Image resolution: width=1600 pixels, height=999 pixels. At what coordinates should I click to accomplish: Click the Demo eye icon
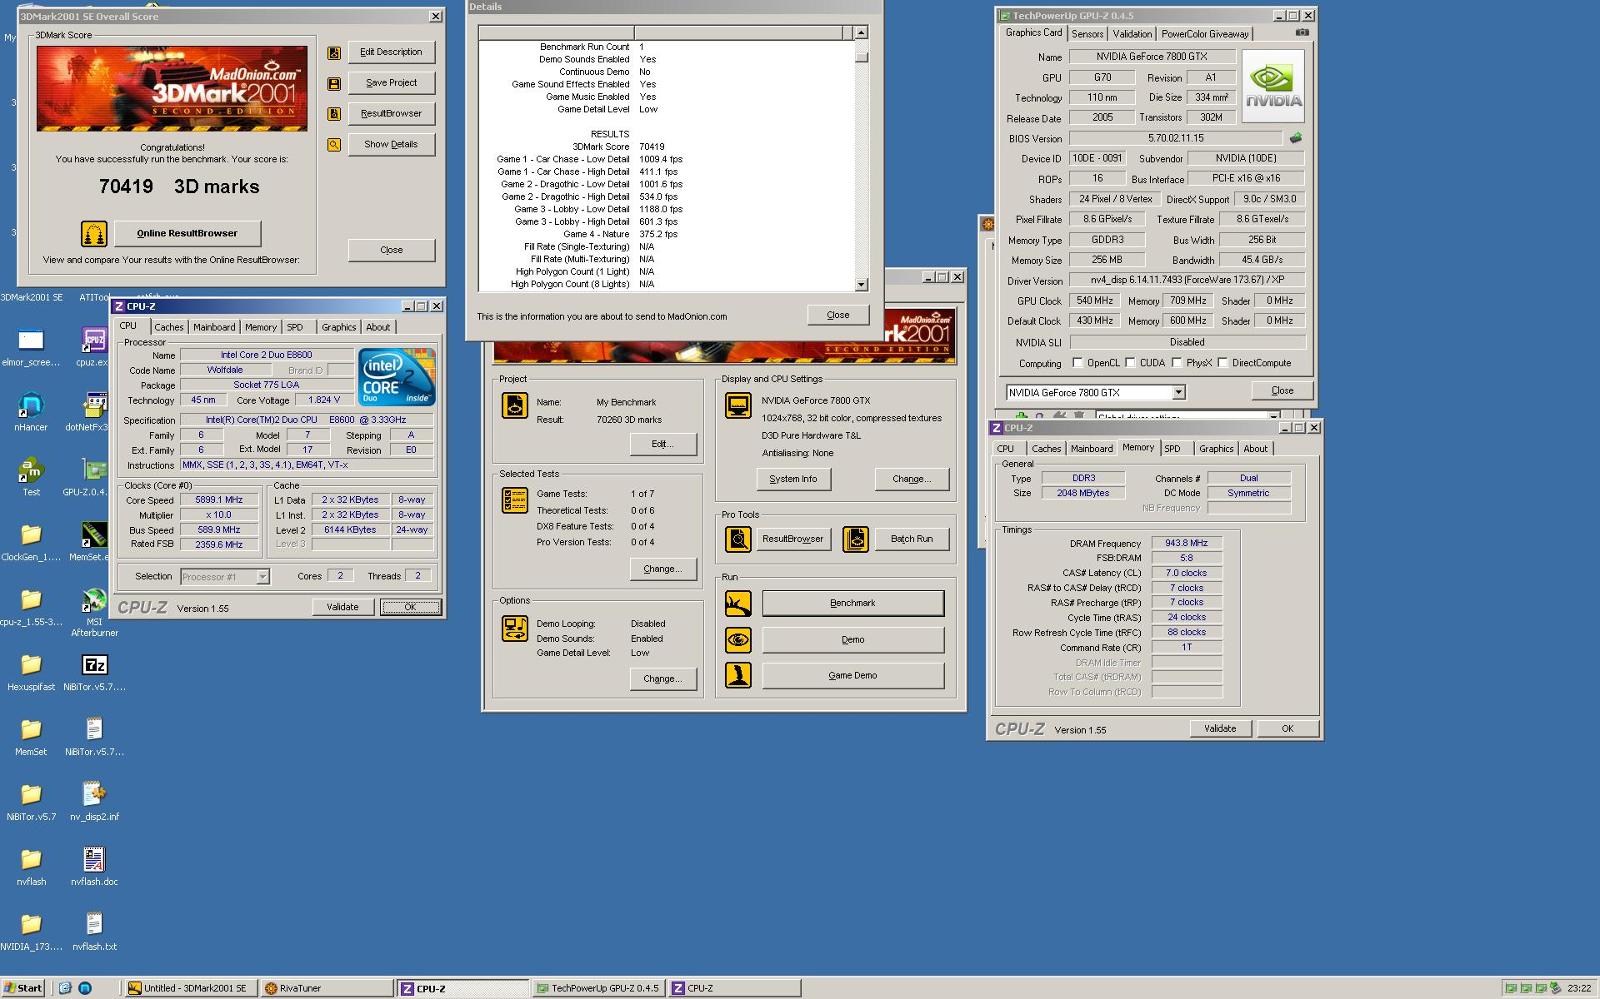pos(738,640)
